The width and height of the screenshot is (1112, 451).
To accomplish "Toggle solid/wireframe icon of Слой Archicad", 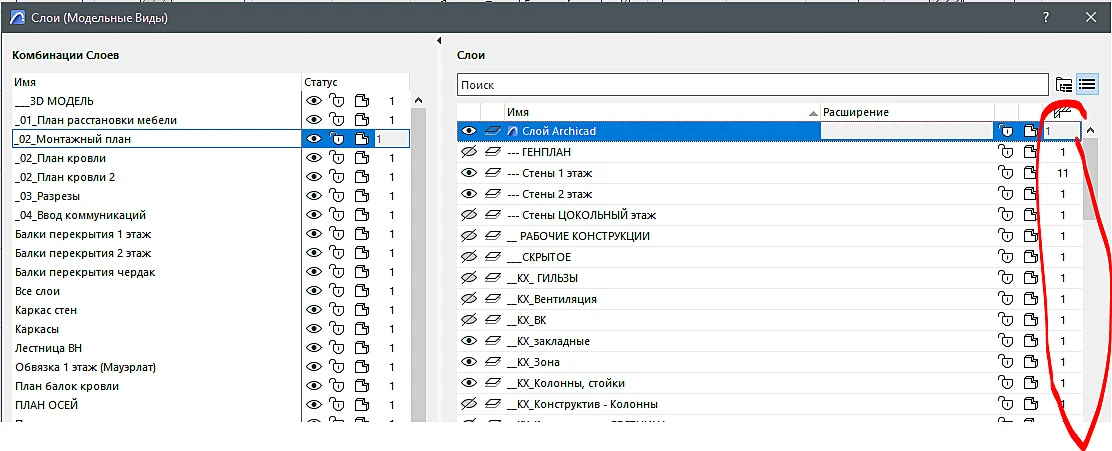I will click(1030, 131).
